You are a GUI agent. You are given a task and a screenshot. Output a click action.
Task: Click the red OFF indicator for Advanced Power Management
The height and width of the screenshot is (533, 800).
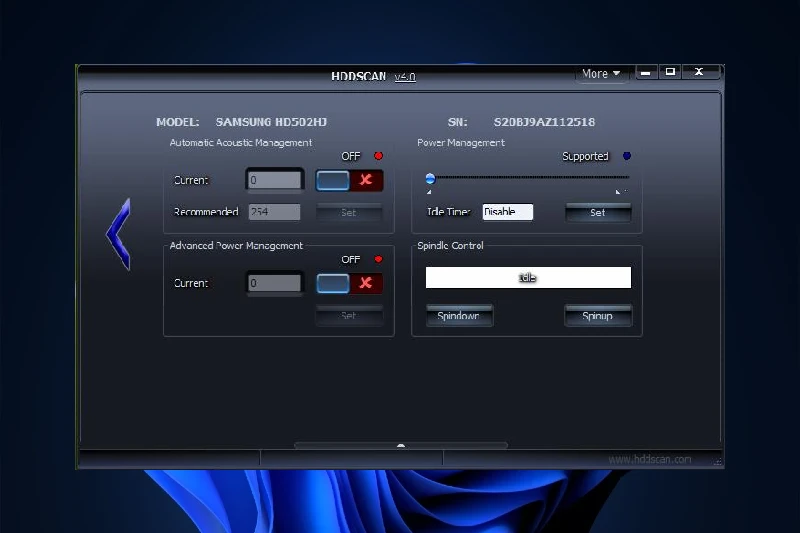tap(379, 259)
